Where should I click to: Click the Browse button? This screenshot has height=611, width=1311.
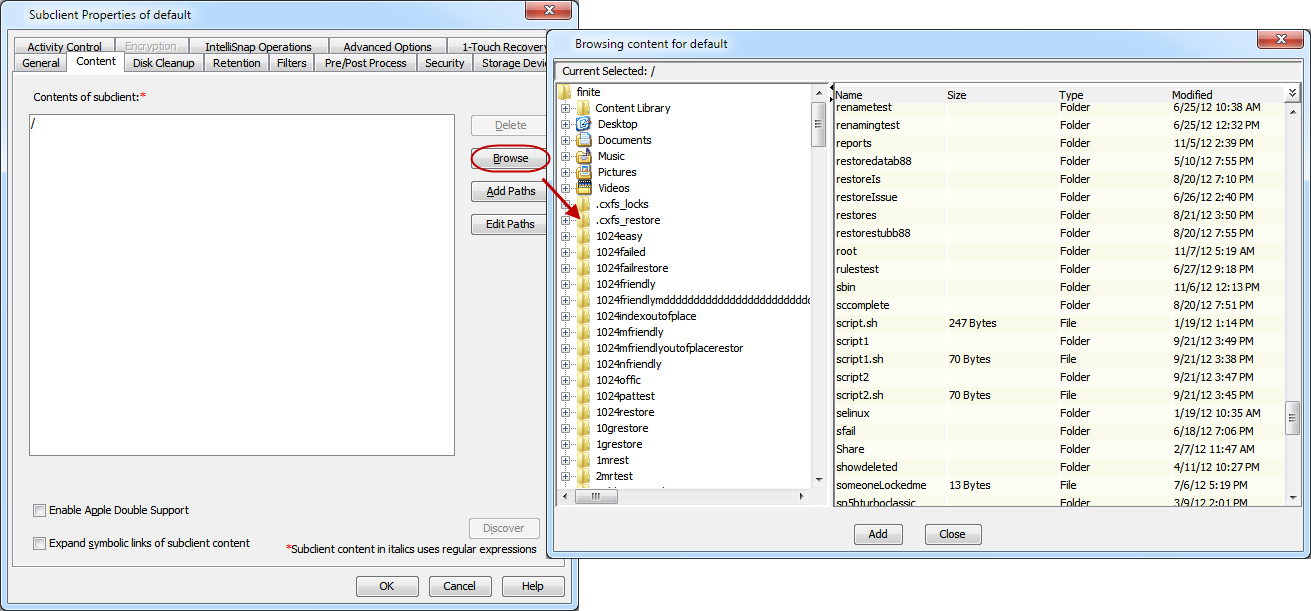pos(508,158)
